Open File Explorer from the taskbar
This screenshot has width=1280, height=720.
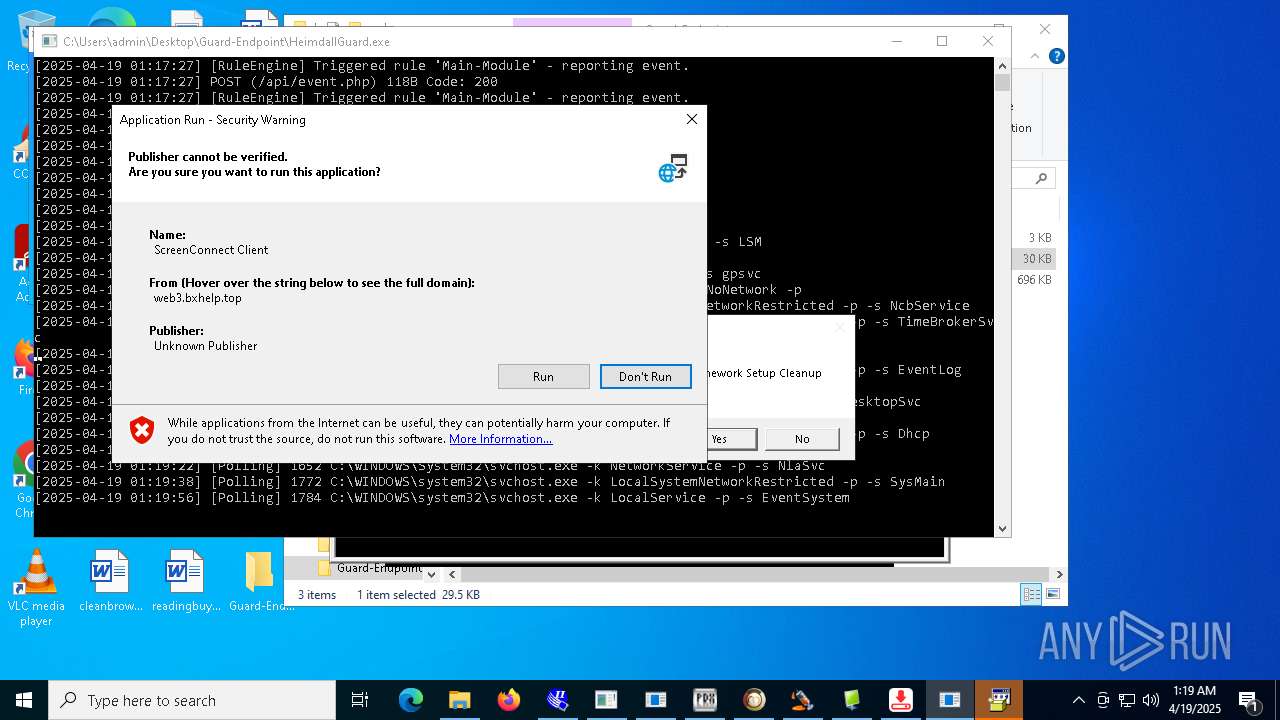pos(459,700)
